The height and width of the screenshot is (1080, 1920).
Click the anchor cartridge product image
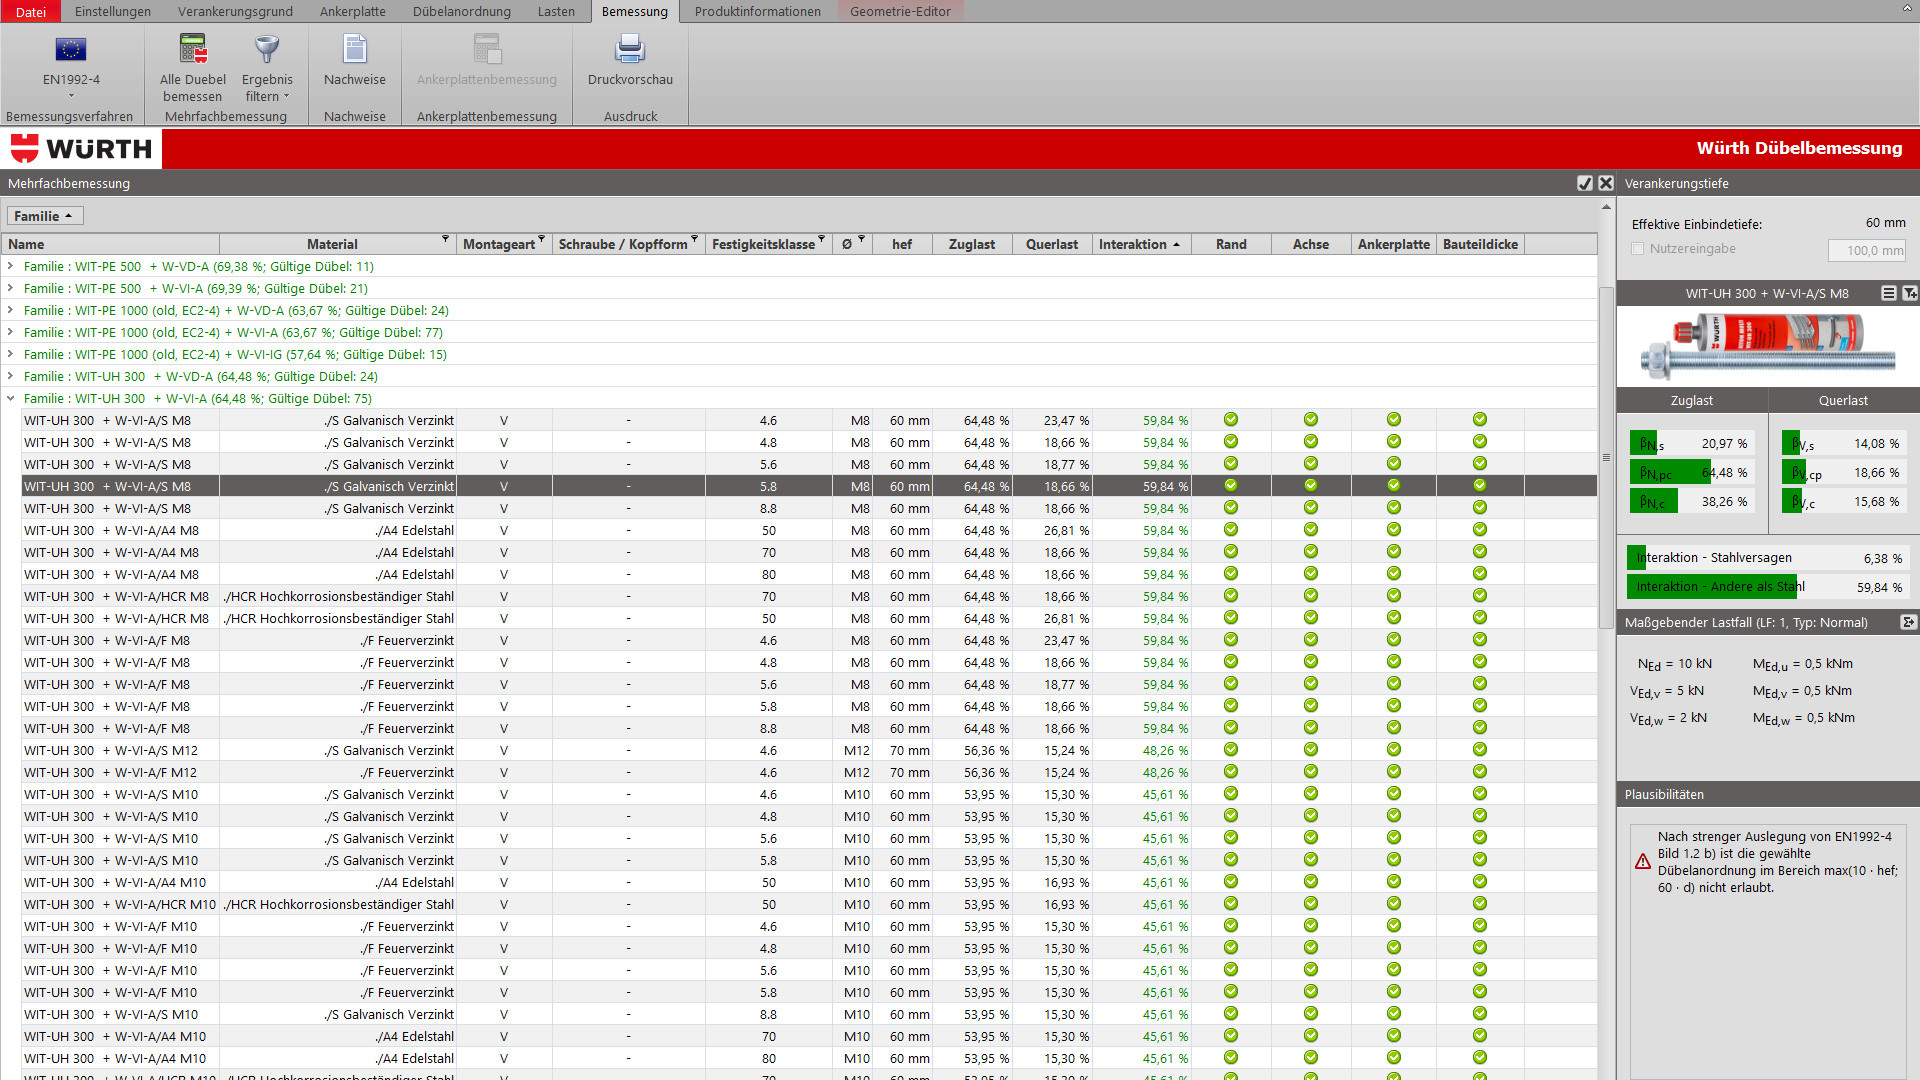(1768, 345)
